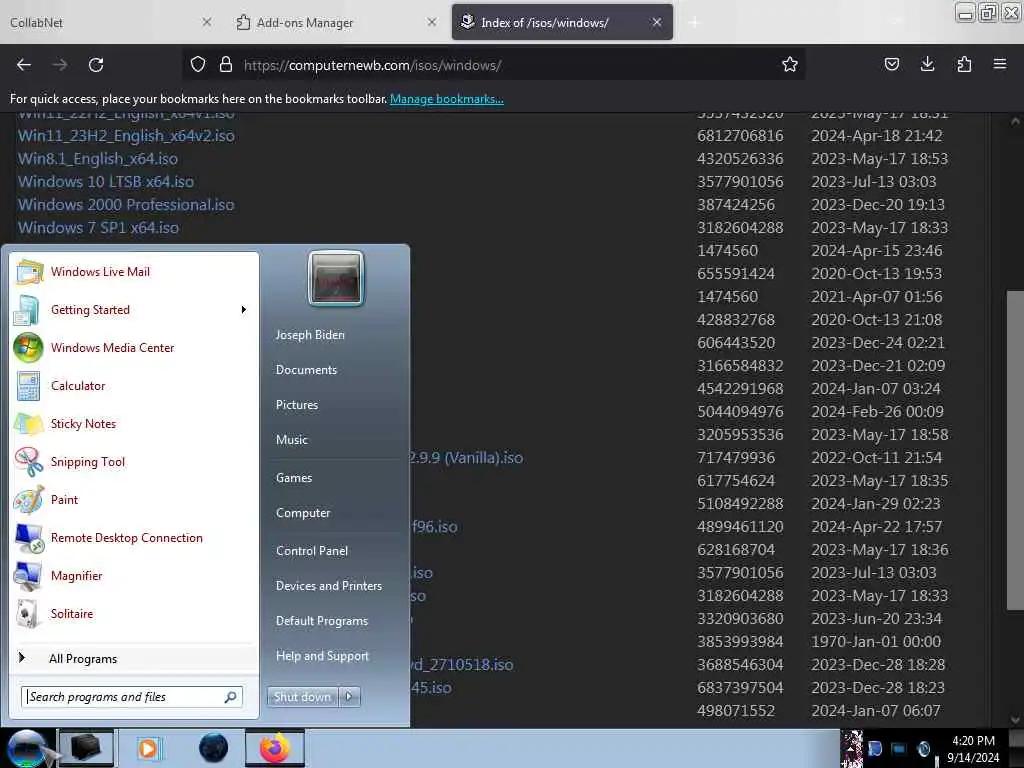The image size is (1024, 768).
Task: Launch Solitaire game
Action: point(135,614)
